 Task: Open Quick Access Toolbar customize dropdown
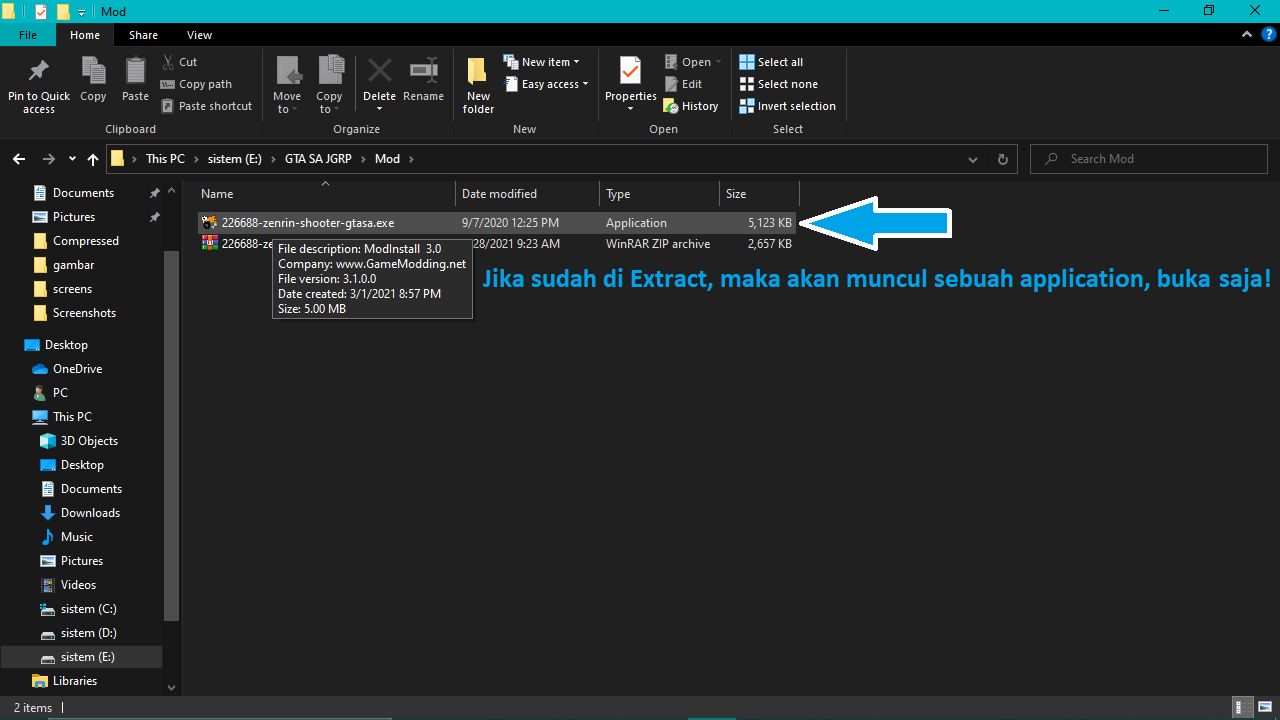click(82, 12)
